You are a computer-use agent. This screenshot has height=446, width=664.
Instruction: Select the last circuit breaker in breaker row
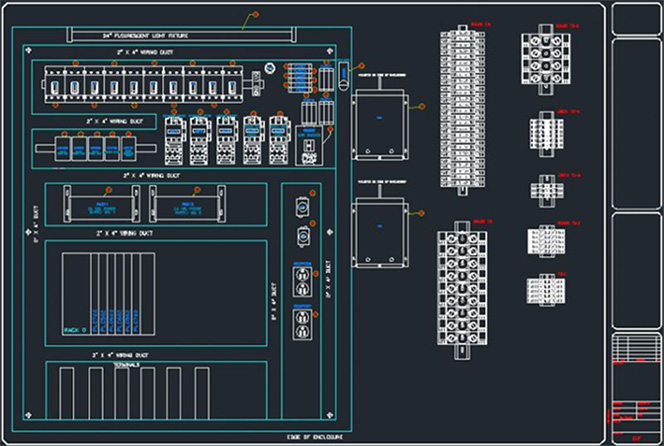point(233,84)
